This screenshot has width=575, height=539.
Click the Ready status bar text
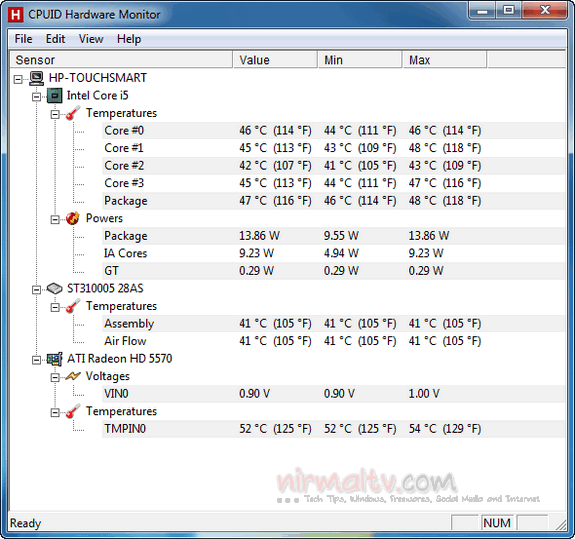pyautogui.click(x=25, y=523)
